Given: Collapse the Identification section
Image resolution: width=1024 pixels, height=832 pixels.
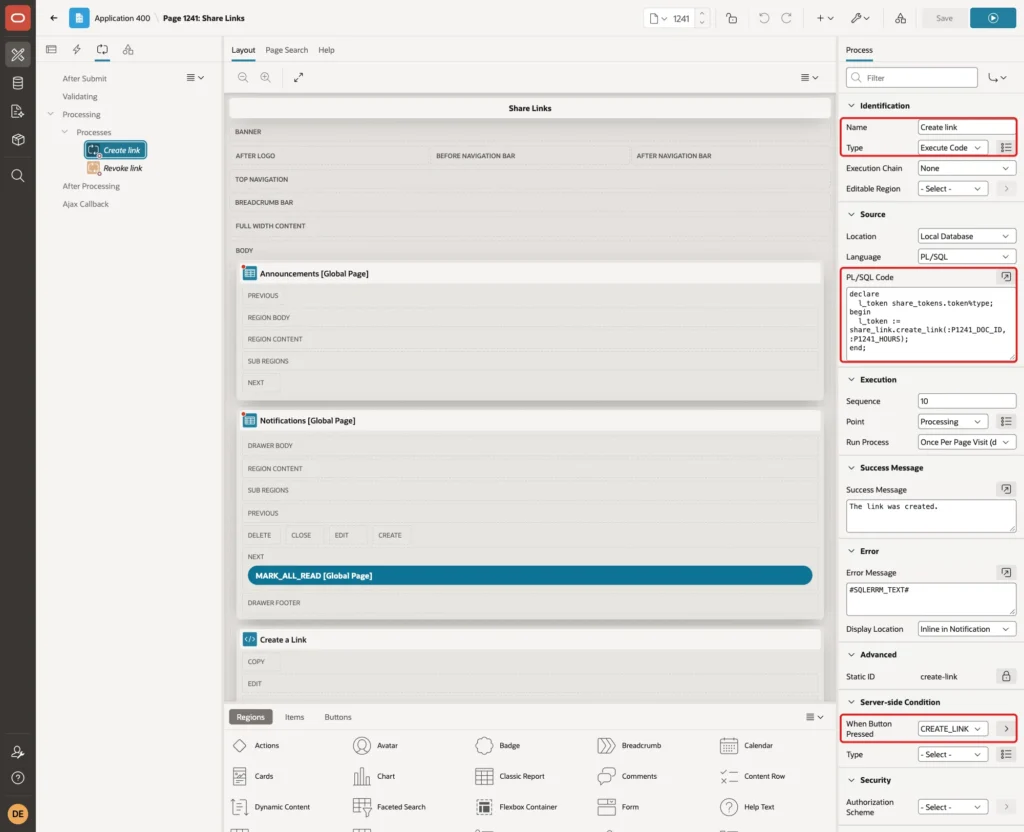Looking at the screenshot, I should click(851, 105).
